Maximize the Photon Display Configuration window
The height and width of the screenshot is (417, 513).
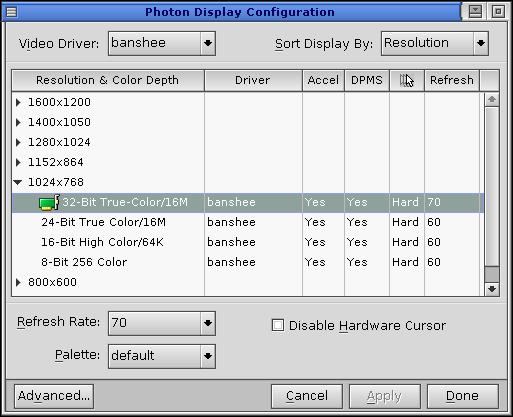(x=498, y=12)
